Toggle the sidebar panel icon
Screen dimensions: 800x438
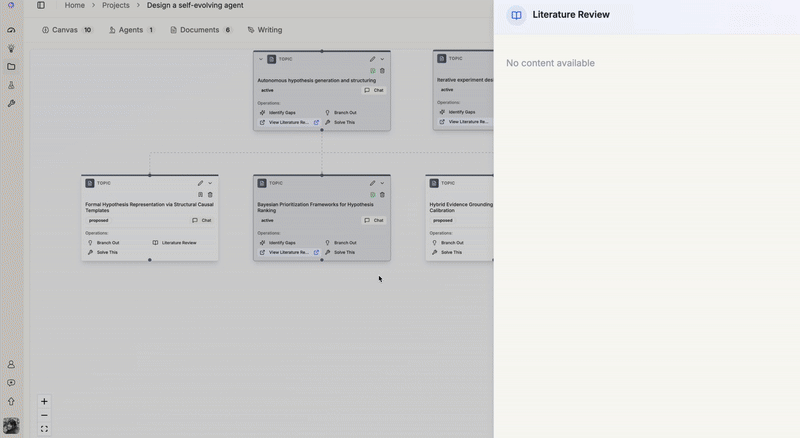click(41, 5)
